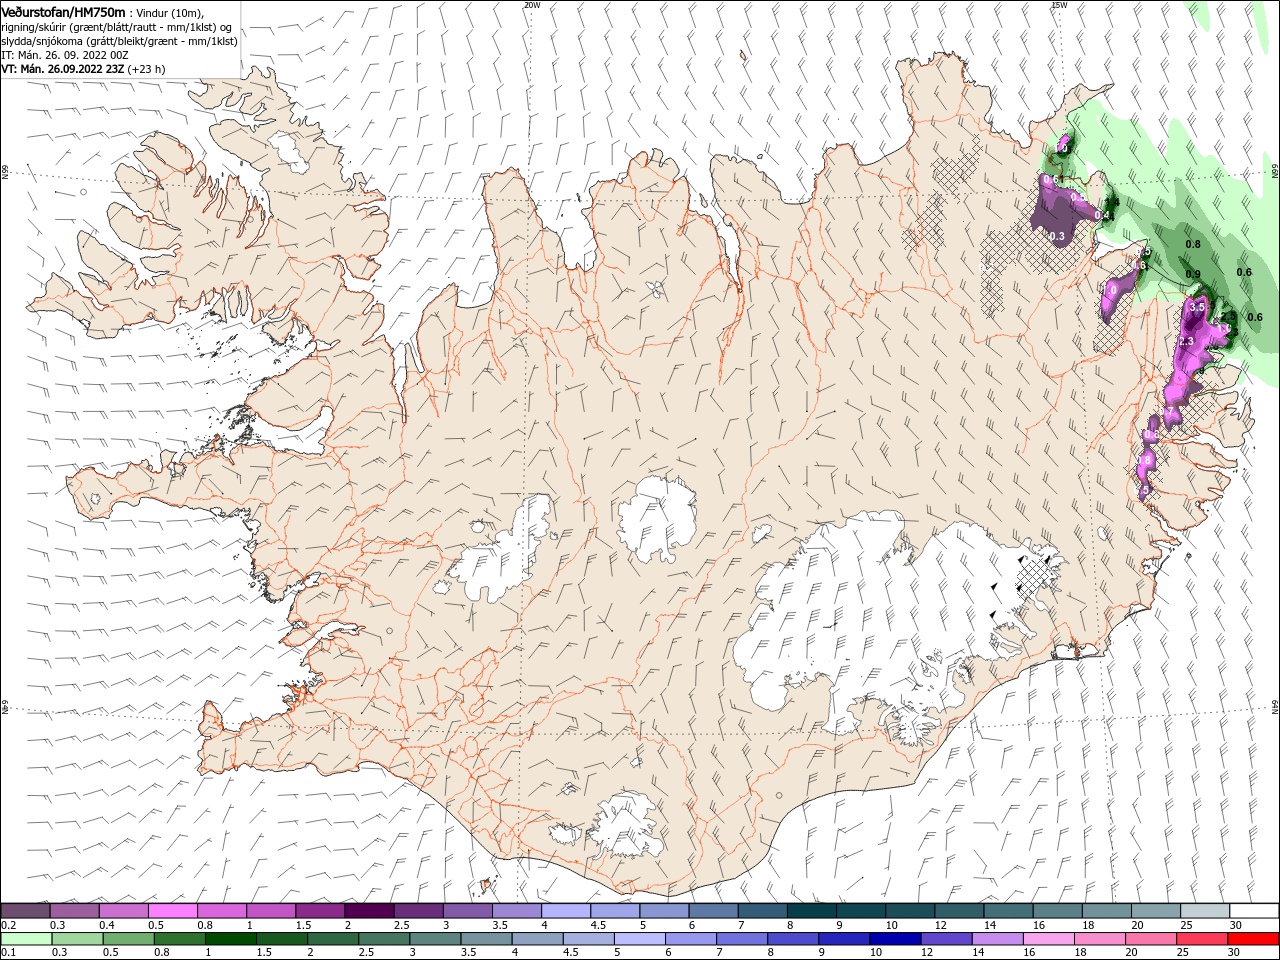Choose the pale green 0.1 rain legend swatch
This screenshot has height=960, width=1280.
pos(26,939)
